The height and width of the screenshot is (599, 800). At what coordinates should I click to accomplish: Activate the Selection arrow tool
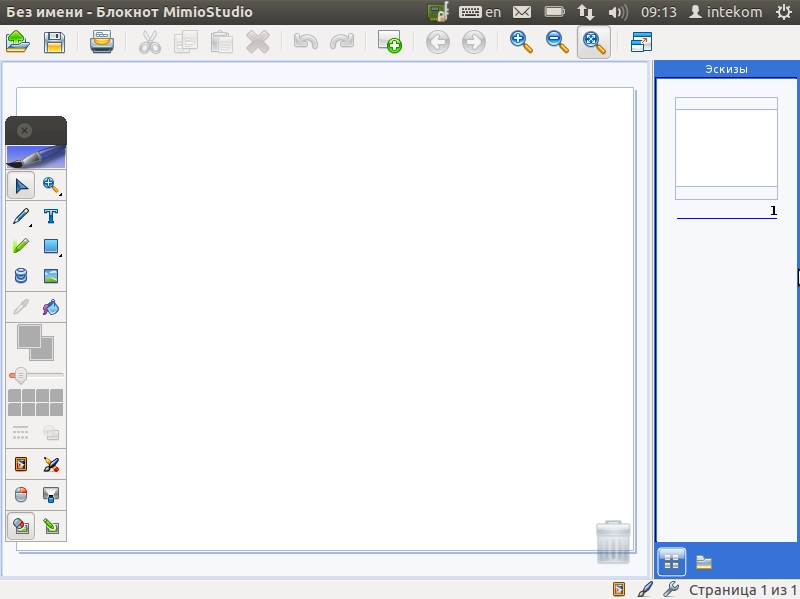(x=21, y=185)
